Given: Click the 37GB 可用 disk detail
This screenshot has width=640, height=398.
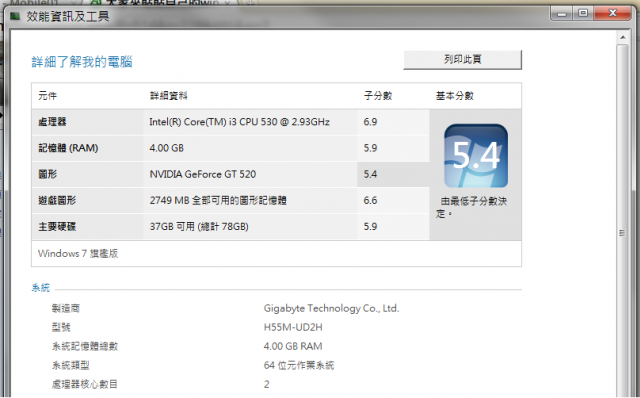Looking at the screenshot, I should (x=199, y=226).
